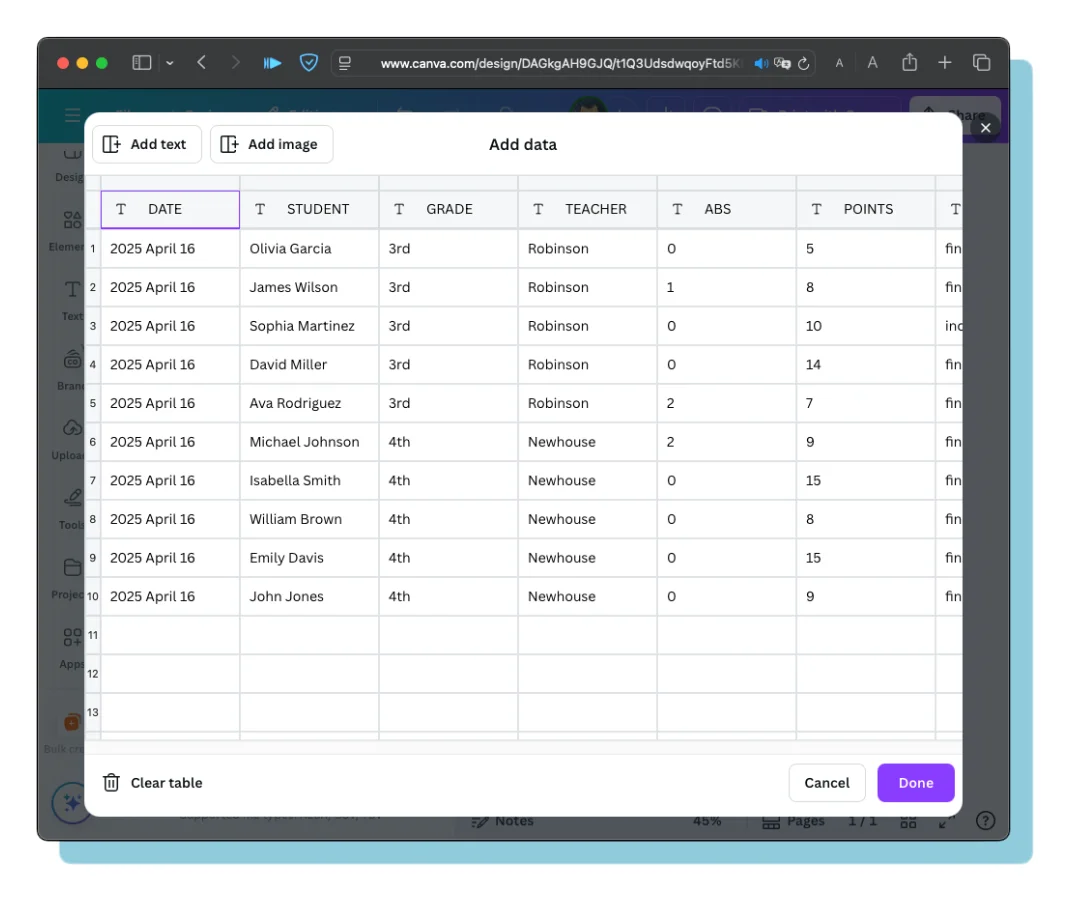Select the ABS column header

click(727, 209)
